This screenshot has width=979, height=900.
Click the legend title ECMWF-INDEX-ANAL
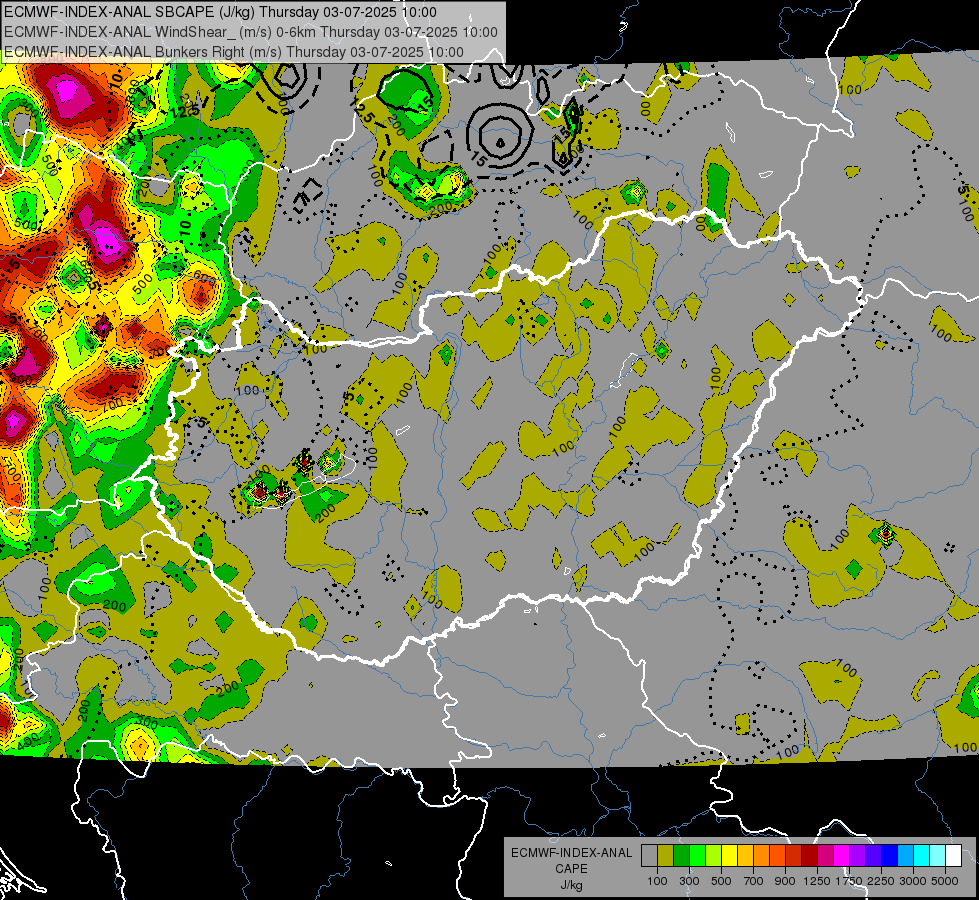click(571, 853)
